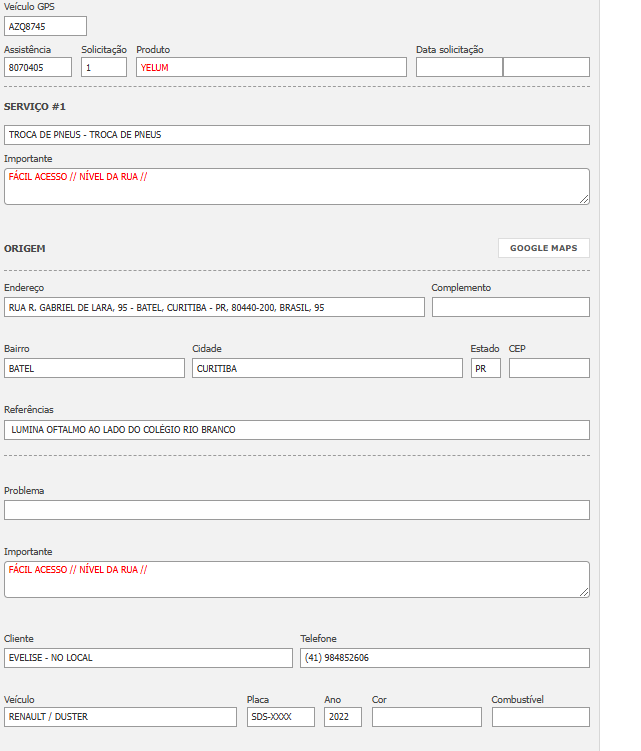Click the service description field Troca de Pneus
Viewport: 641px width, 751px height.
pyautogui.click(x=296, y=134)
